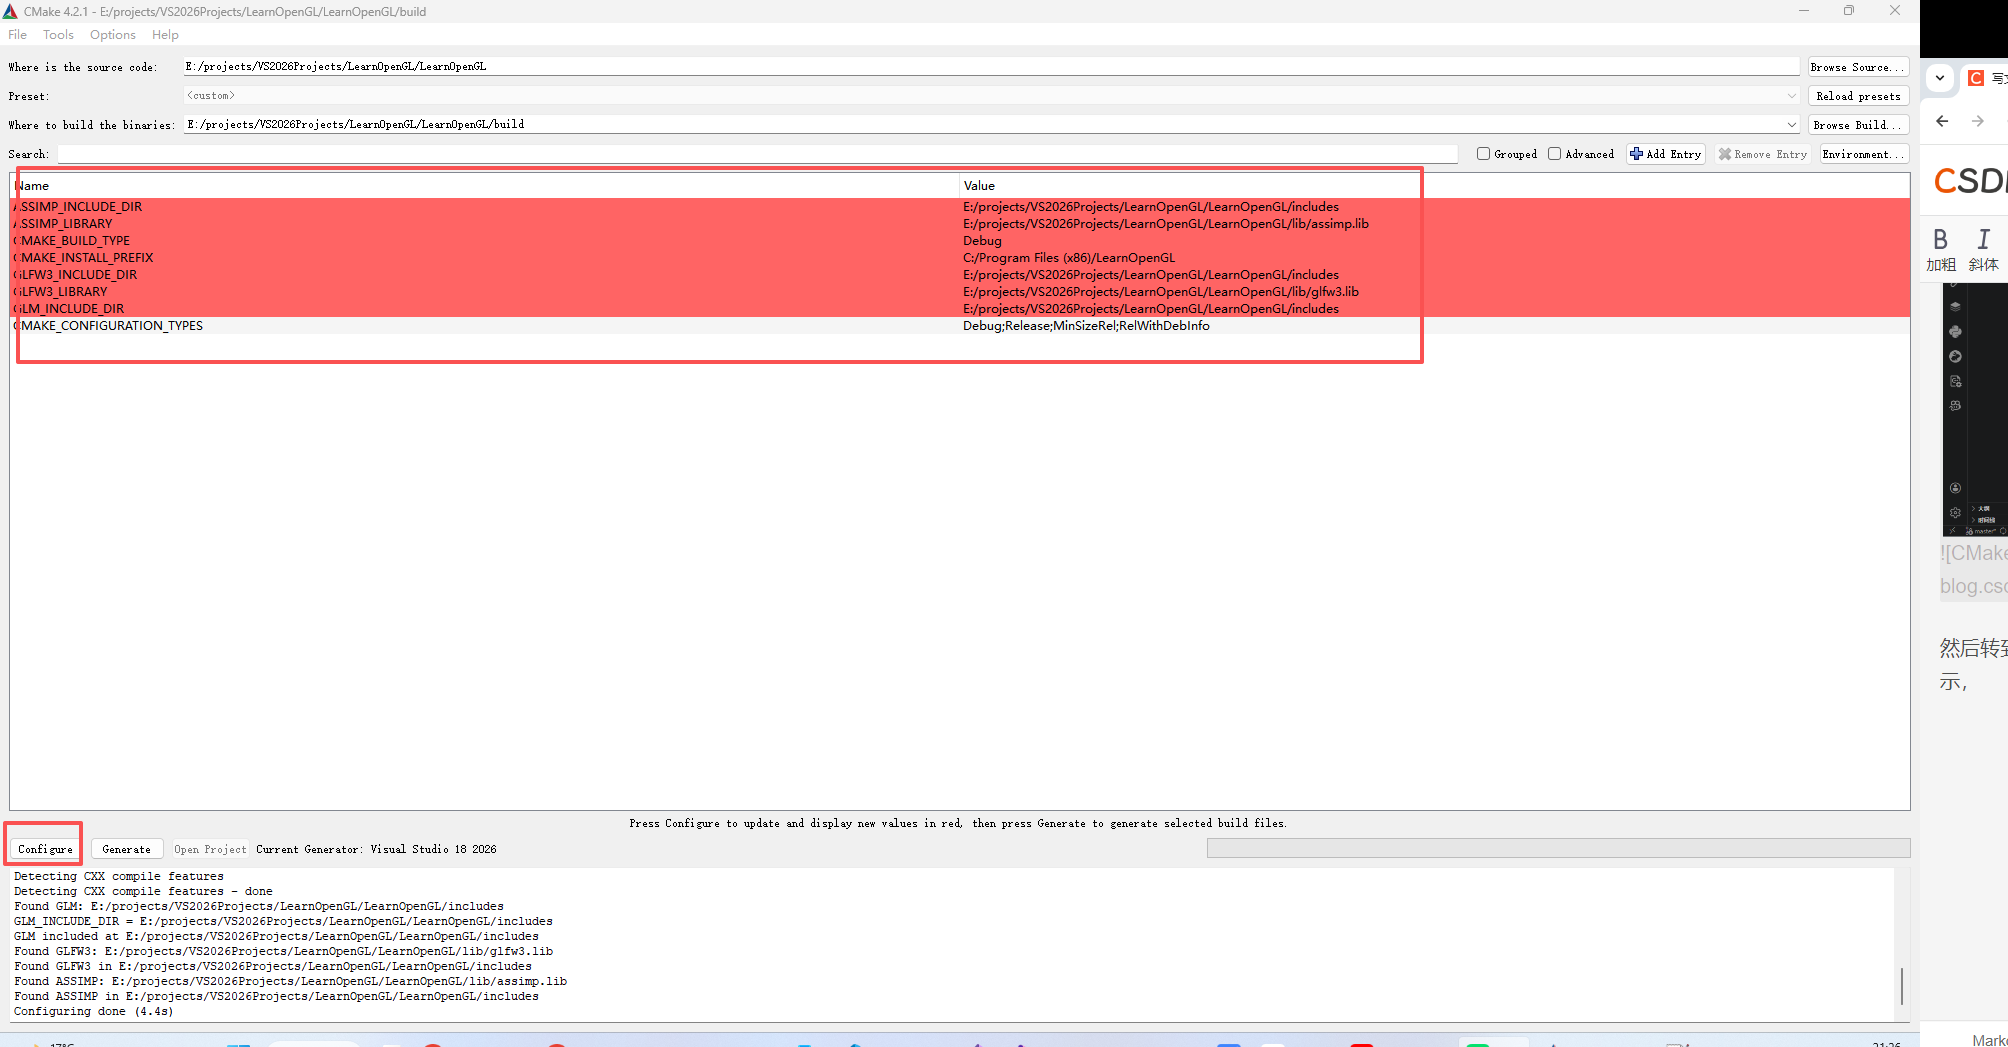Click Reload presets button
Image resolution: width=2008 pixels, height=1047 pixels.
click(x=1858, y=96)
